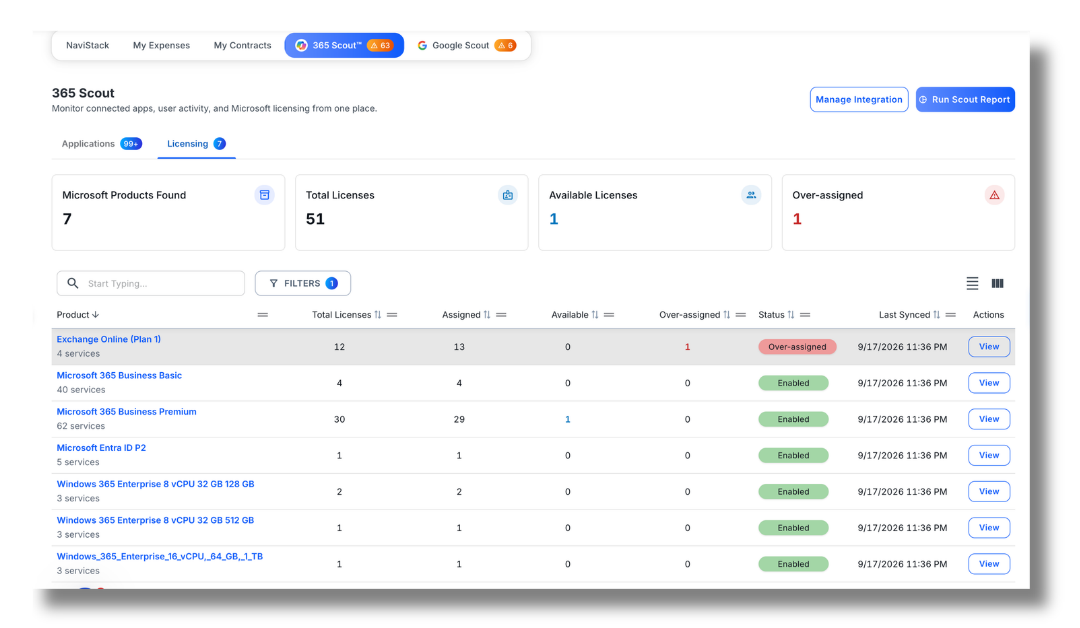Open Microsoft 365 Business Premium link
This screenshot has height=628, width=1080.
click(127, 412)
